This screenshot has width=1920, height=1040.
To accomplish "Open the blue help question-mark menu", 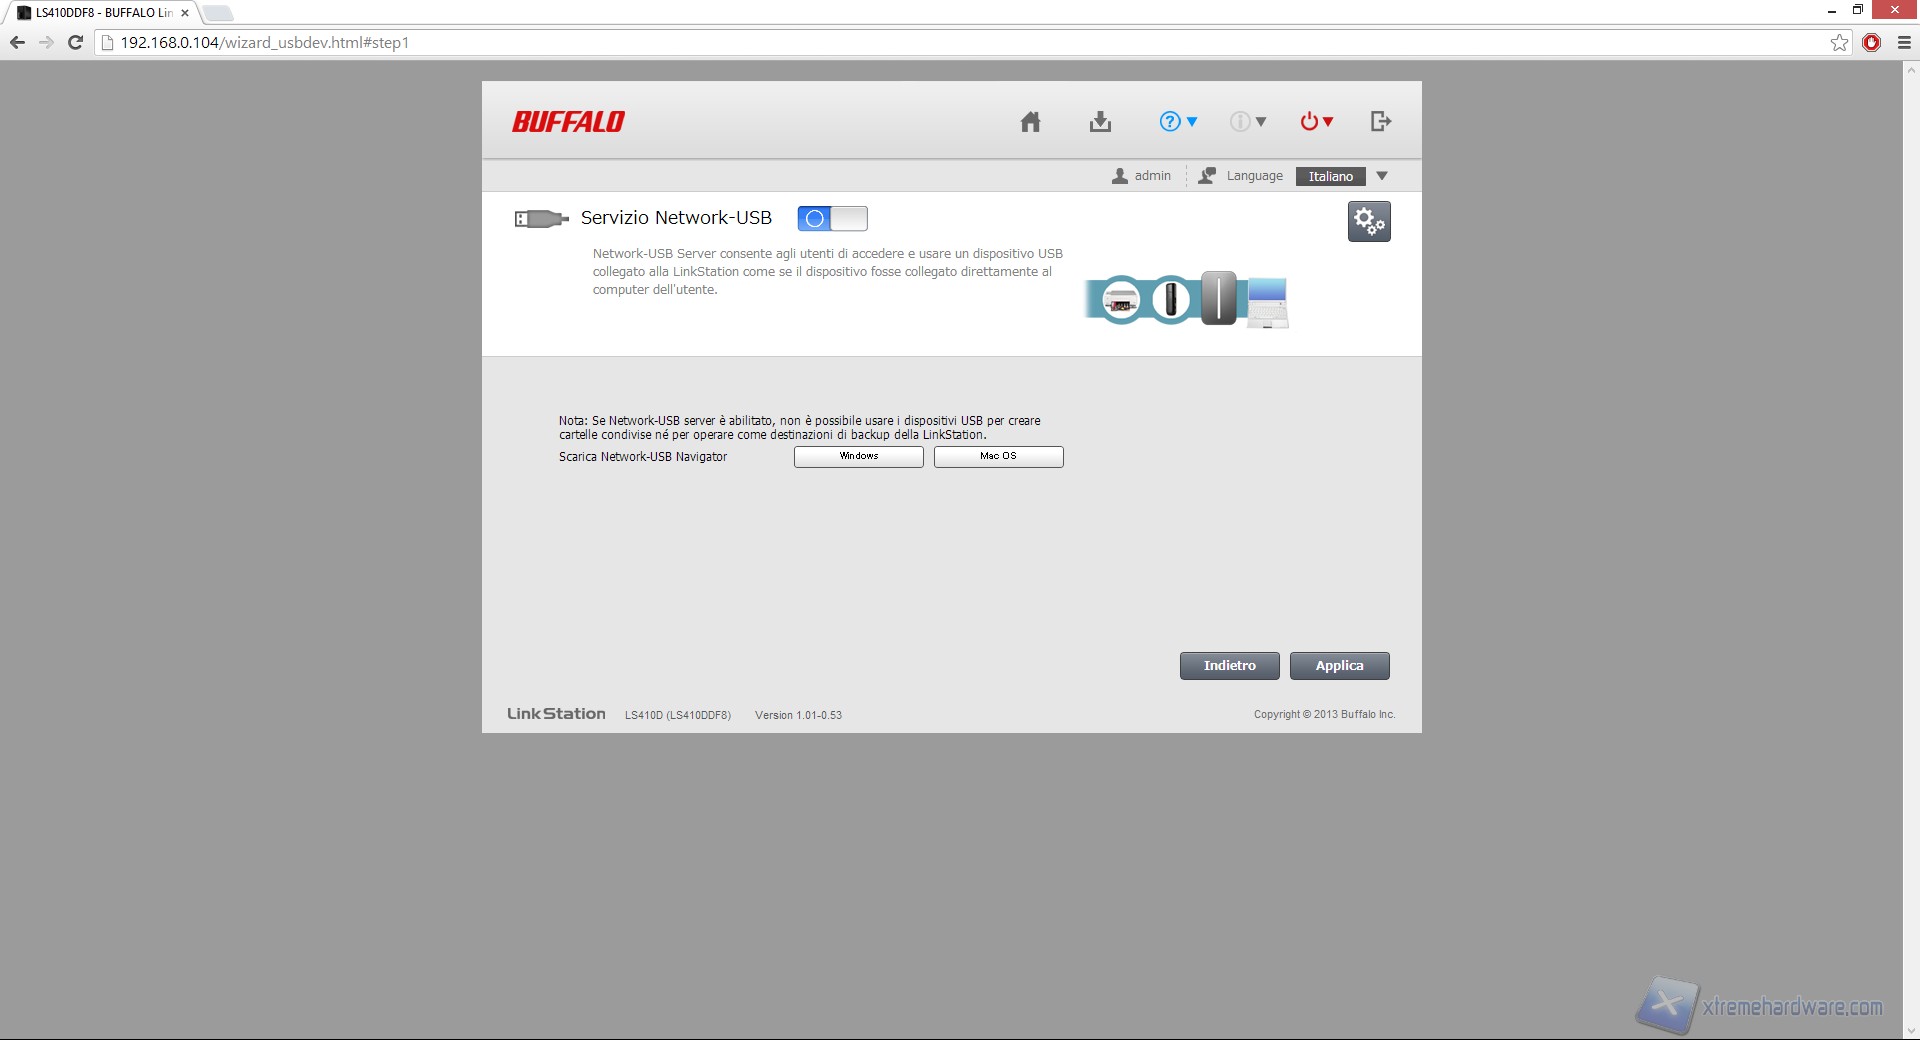I will [1177, 122].
